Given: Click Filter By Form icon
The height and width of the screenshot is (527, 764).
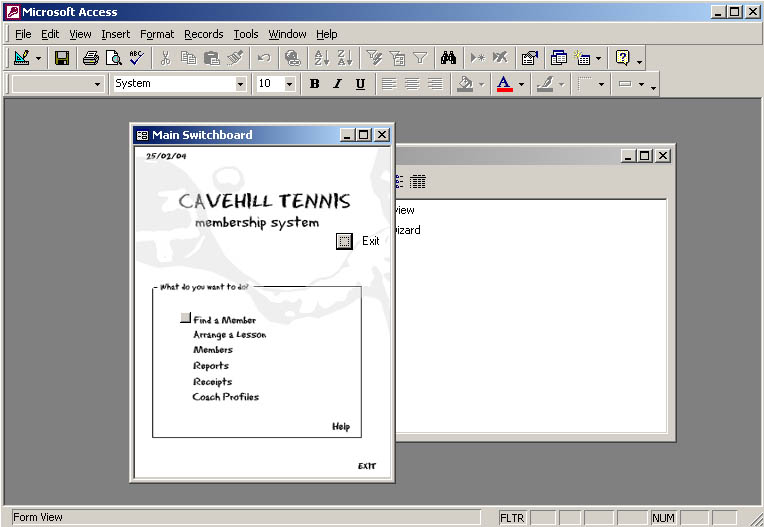Looking at the screenshot, I should point(397,58).
